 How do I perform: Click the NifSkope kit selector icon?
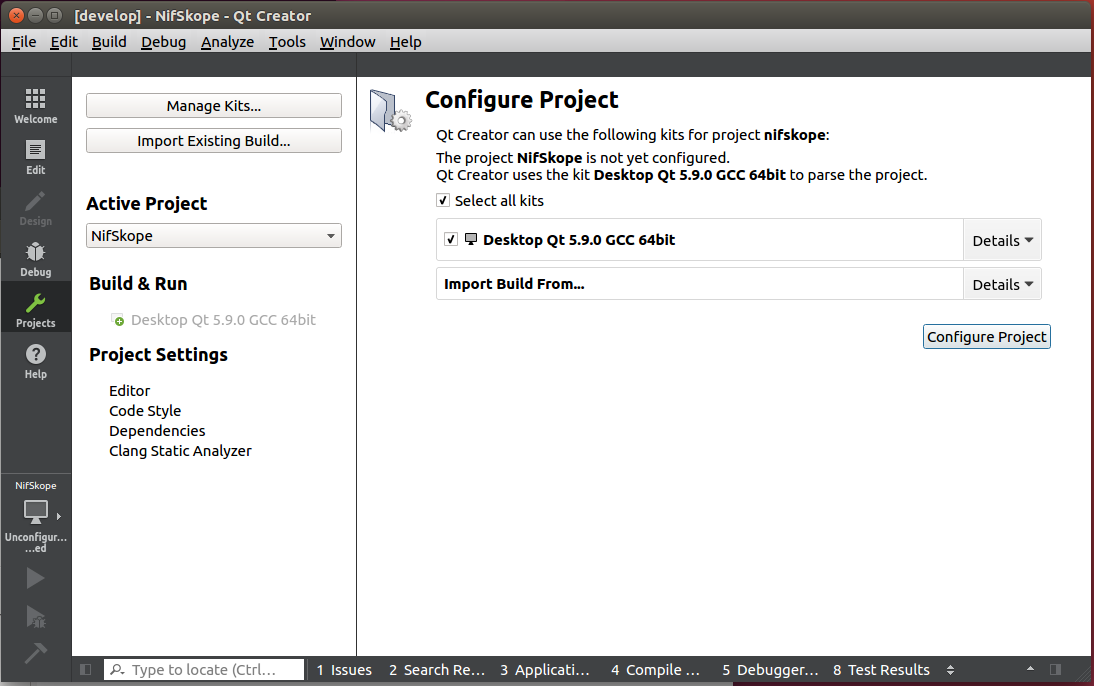35,511
